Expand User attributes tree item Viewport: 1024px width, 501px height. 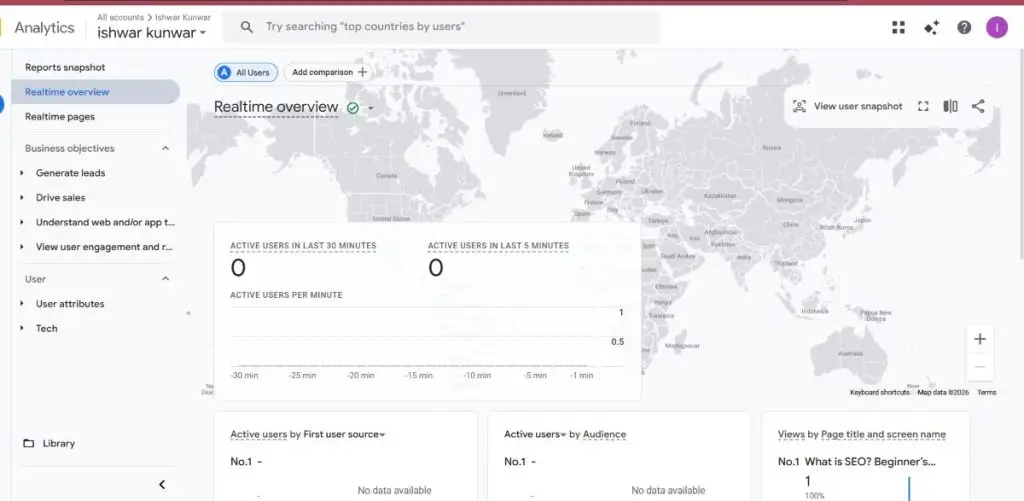pos(22,304)
